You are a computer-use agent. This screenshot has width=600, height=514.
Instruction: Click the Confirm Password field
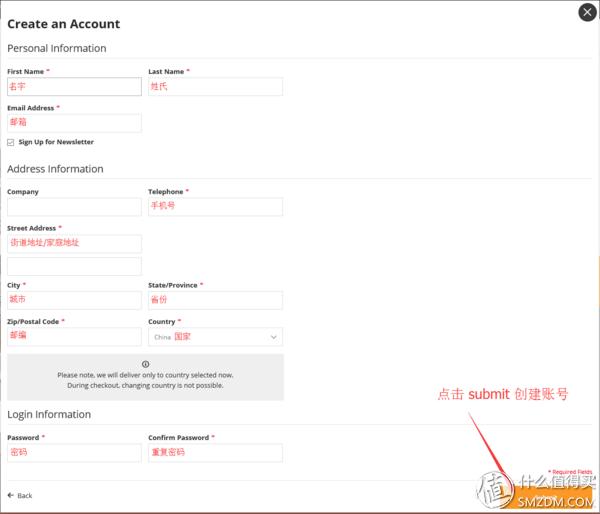(x=215, y=453)
